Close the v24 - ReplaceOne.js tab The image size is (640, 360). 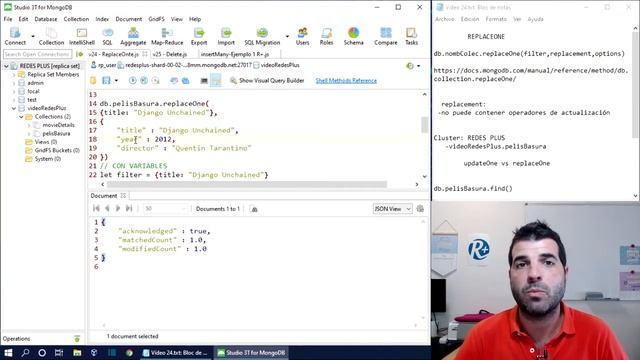145,54
